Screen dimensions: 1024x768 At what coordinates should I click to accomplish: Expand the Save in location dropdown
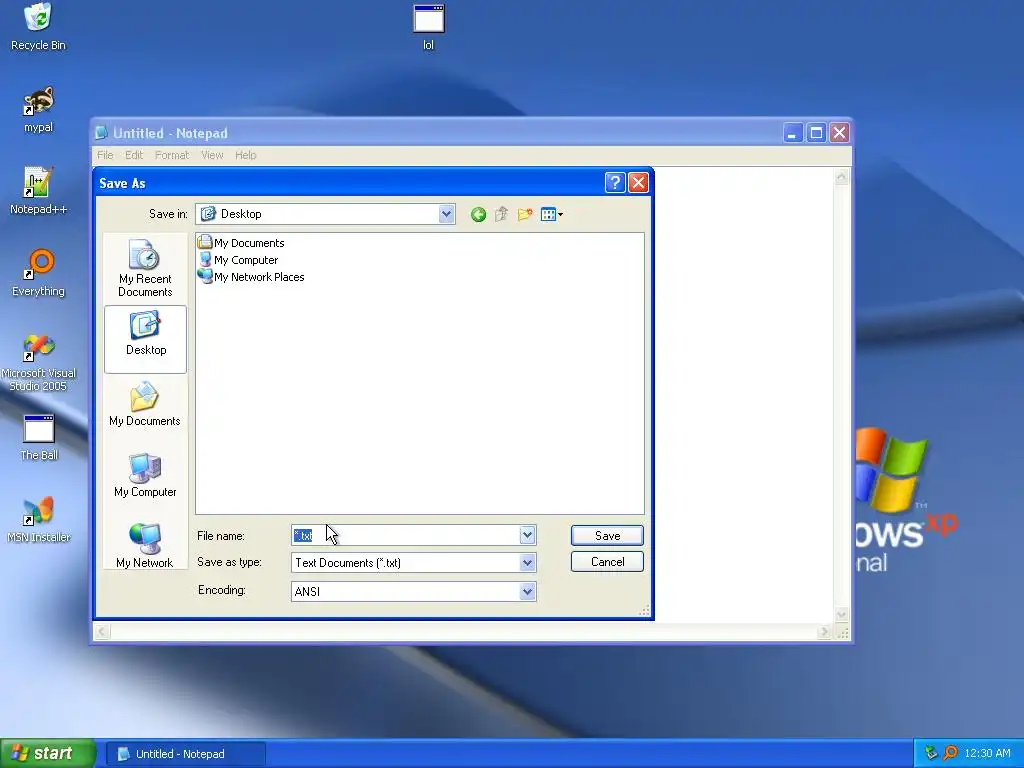click(446, 214)
